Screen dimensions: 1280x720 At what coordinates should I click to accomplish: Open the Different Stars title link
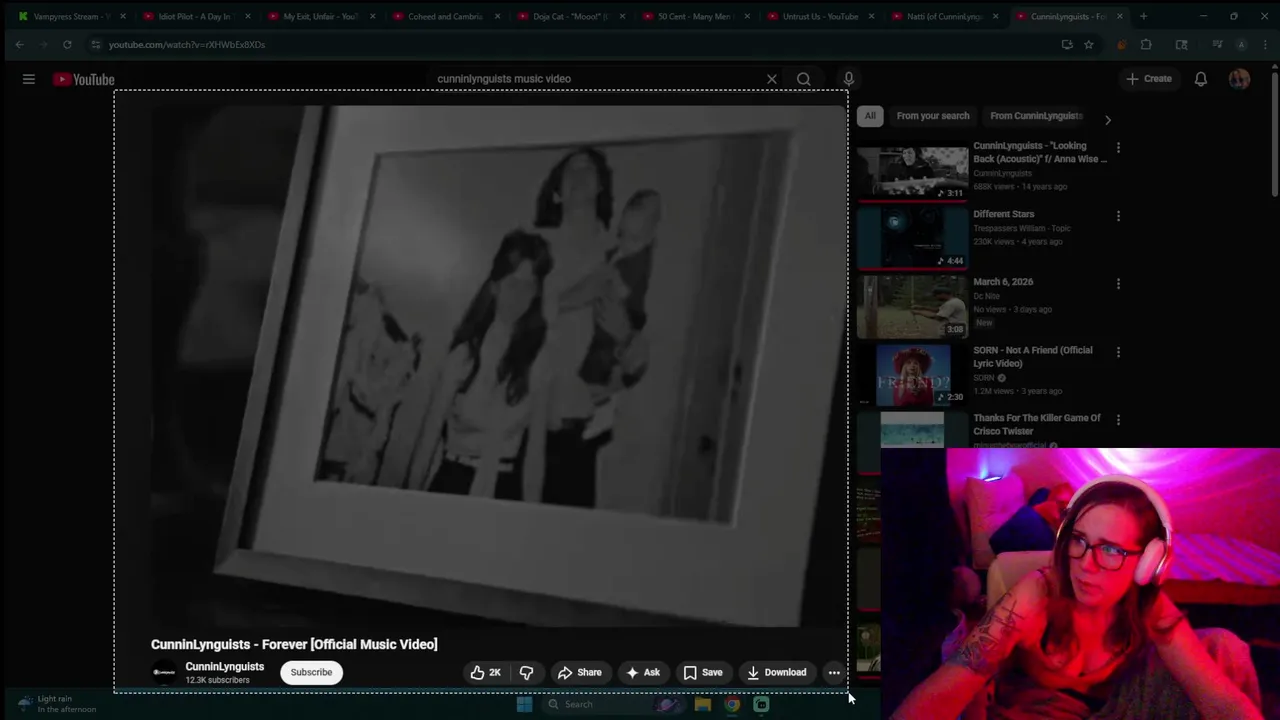coord(1003,214)
